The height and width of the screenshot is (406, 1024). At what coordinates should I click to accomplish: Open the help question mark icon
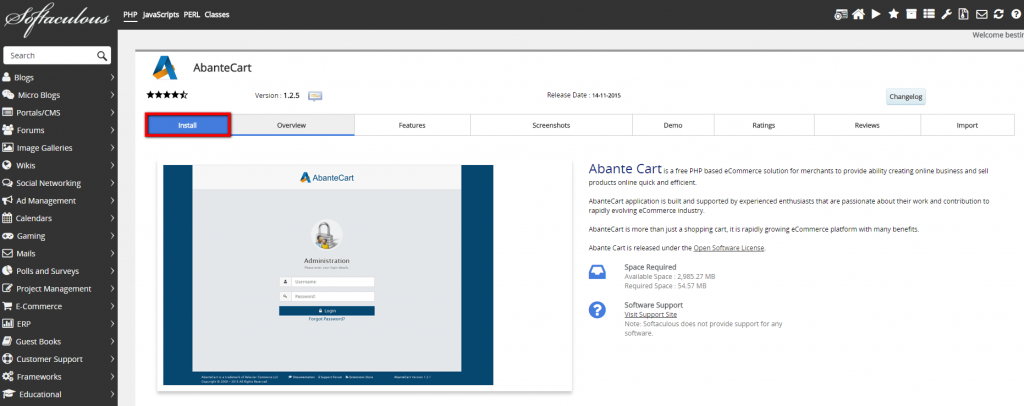tap(1016, 14)
